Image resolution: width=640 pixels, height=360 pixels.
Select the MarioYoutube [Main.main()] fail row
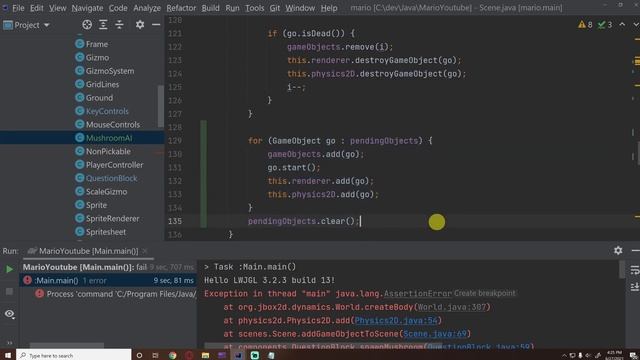pyautogui.click(x=109, y=267)
